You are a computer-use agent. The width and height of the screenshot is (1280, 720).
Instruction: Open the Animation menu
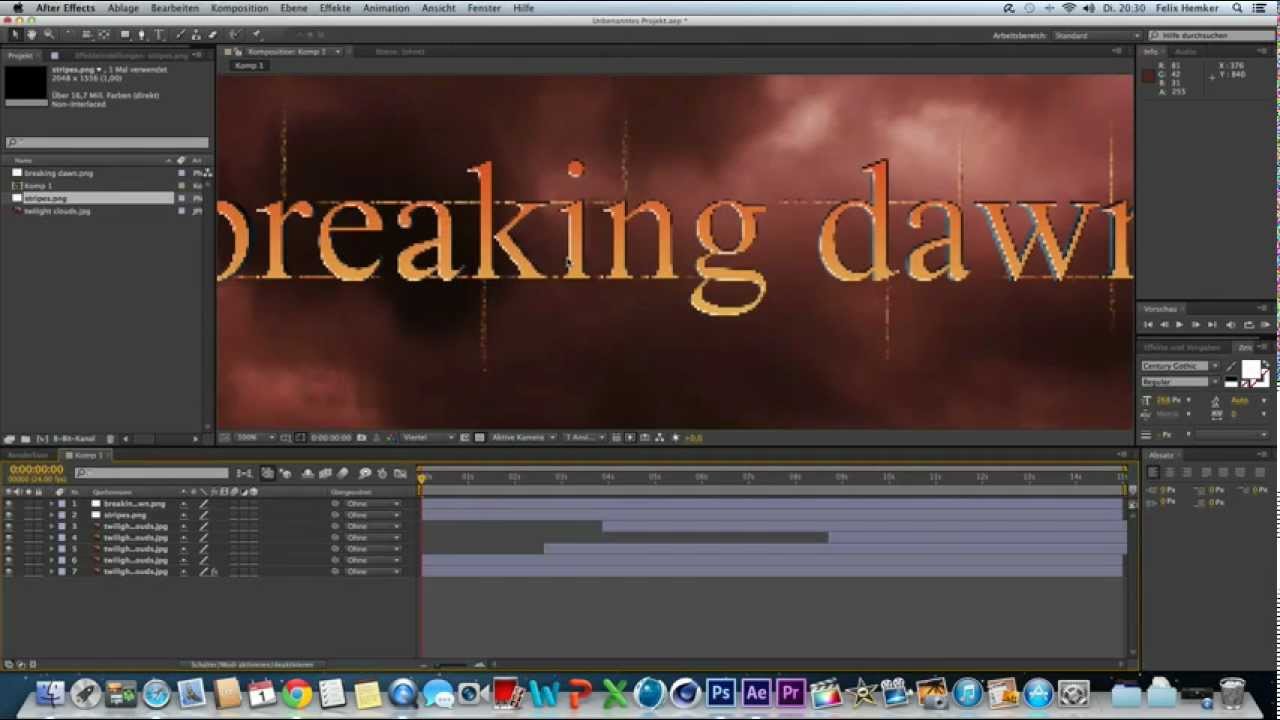click(386, 8)
